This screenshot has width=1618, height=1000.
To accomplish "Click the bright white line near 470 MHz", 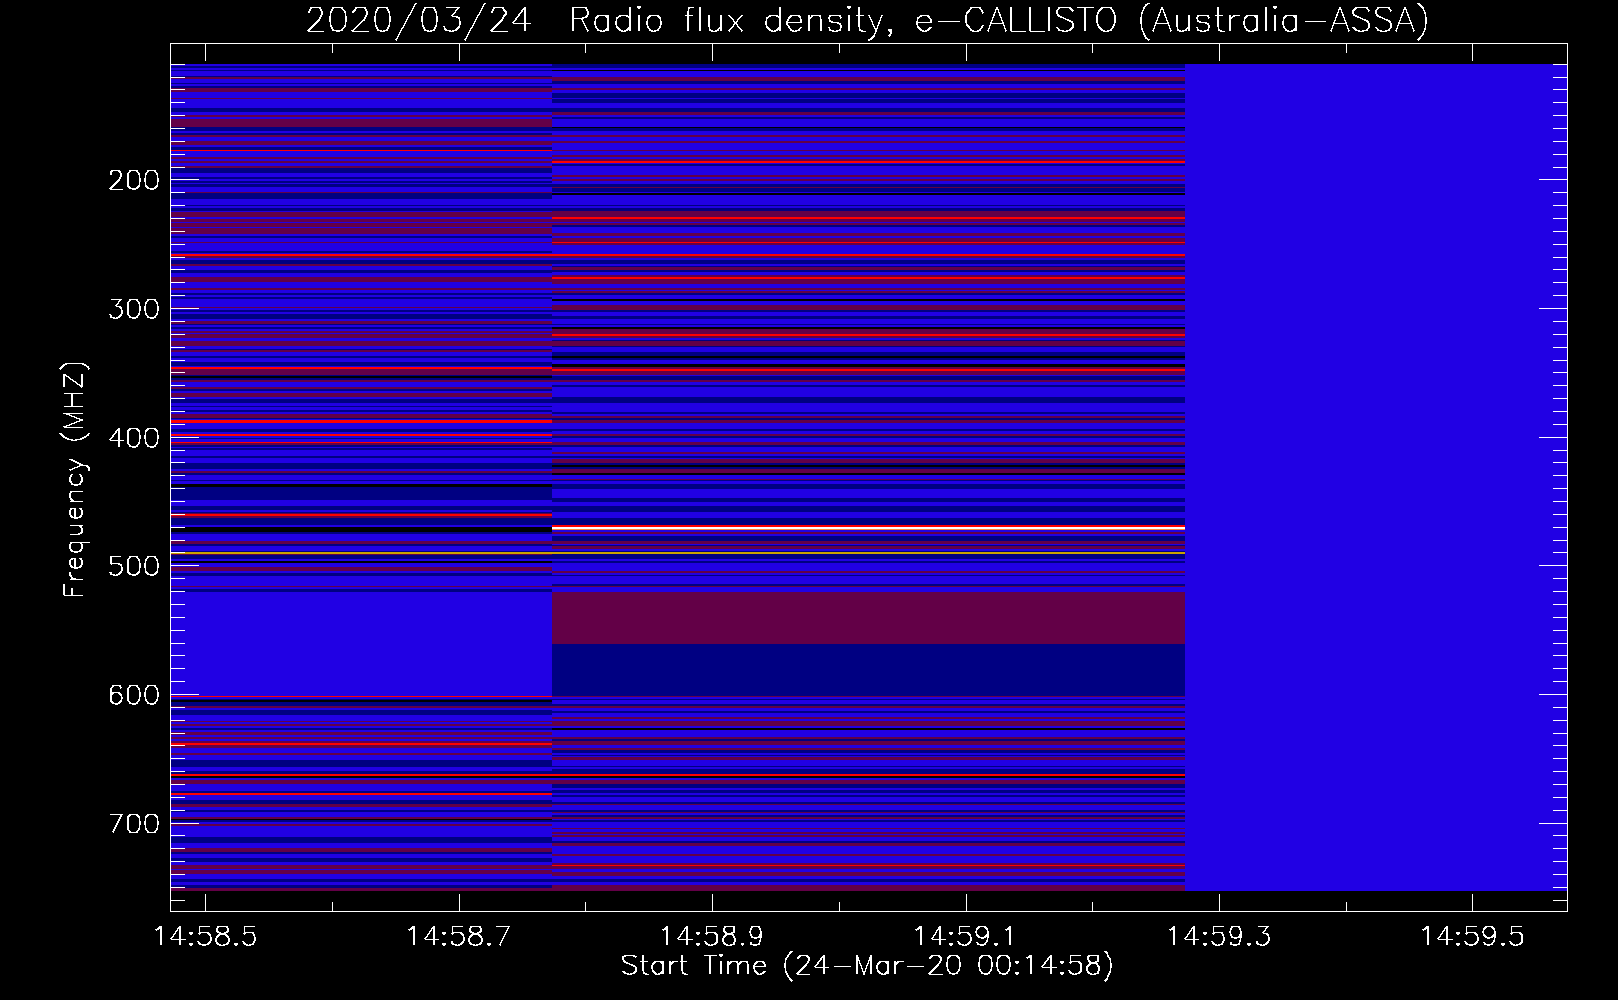I will pyautogui.click(x=868, y=527).
